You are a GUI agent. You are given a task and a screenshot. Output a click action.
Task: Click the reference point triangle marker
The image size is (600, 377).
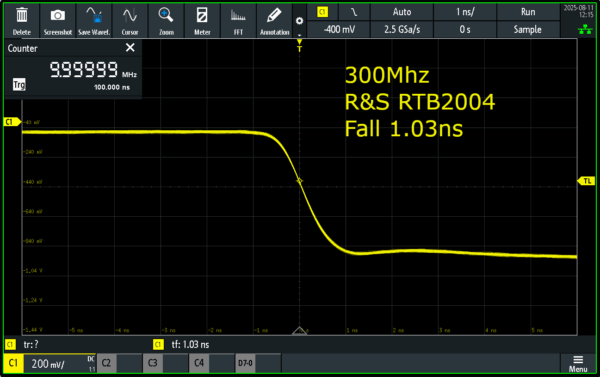pyautogui.click(x=299, y=331)
